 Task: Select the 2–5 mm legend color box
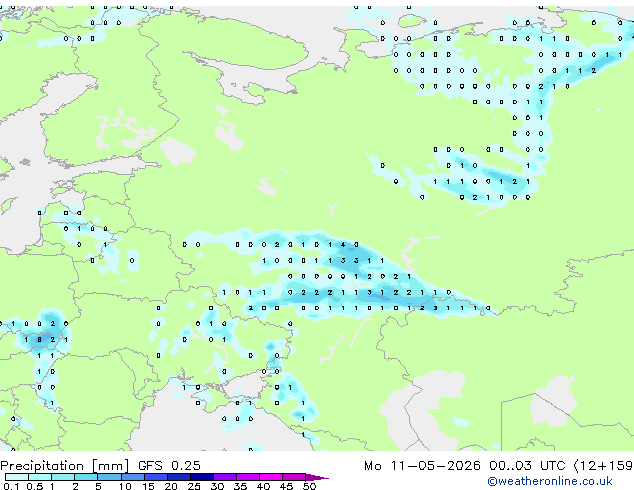86,477
